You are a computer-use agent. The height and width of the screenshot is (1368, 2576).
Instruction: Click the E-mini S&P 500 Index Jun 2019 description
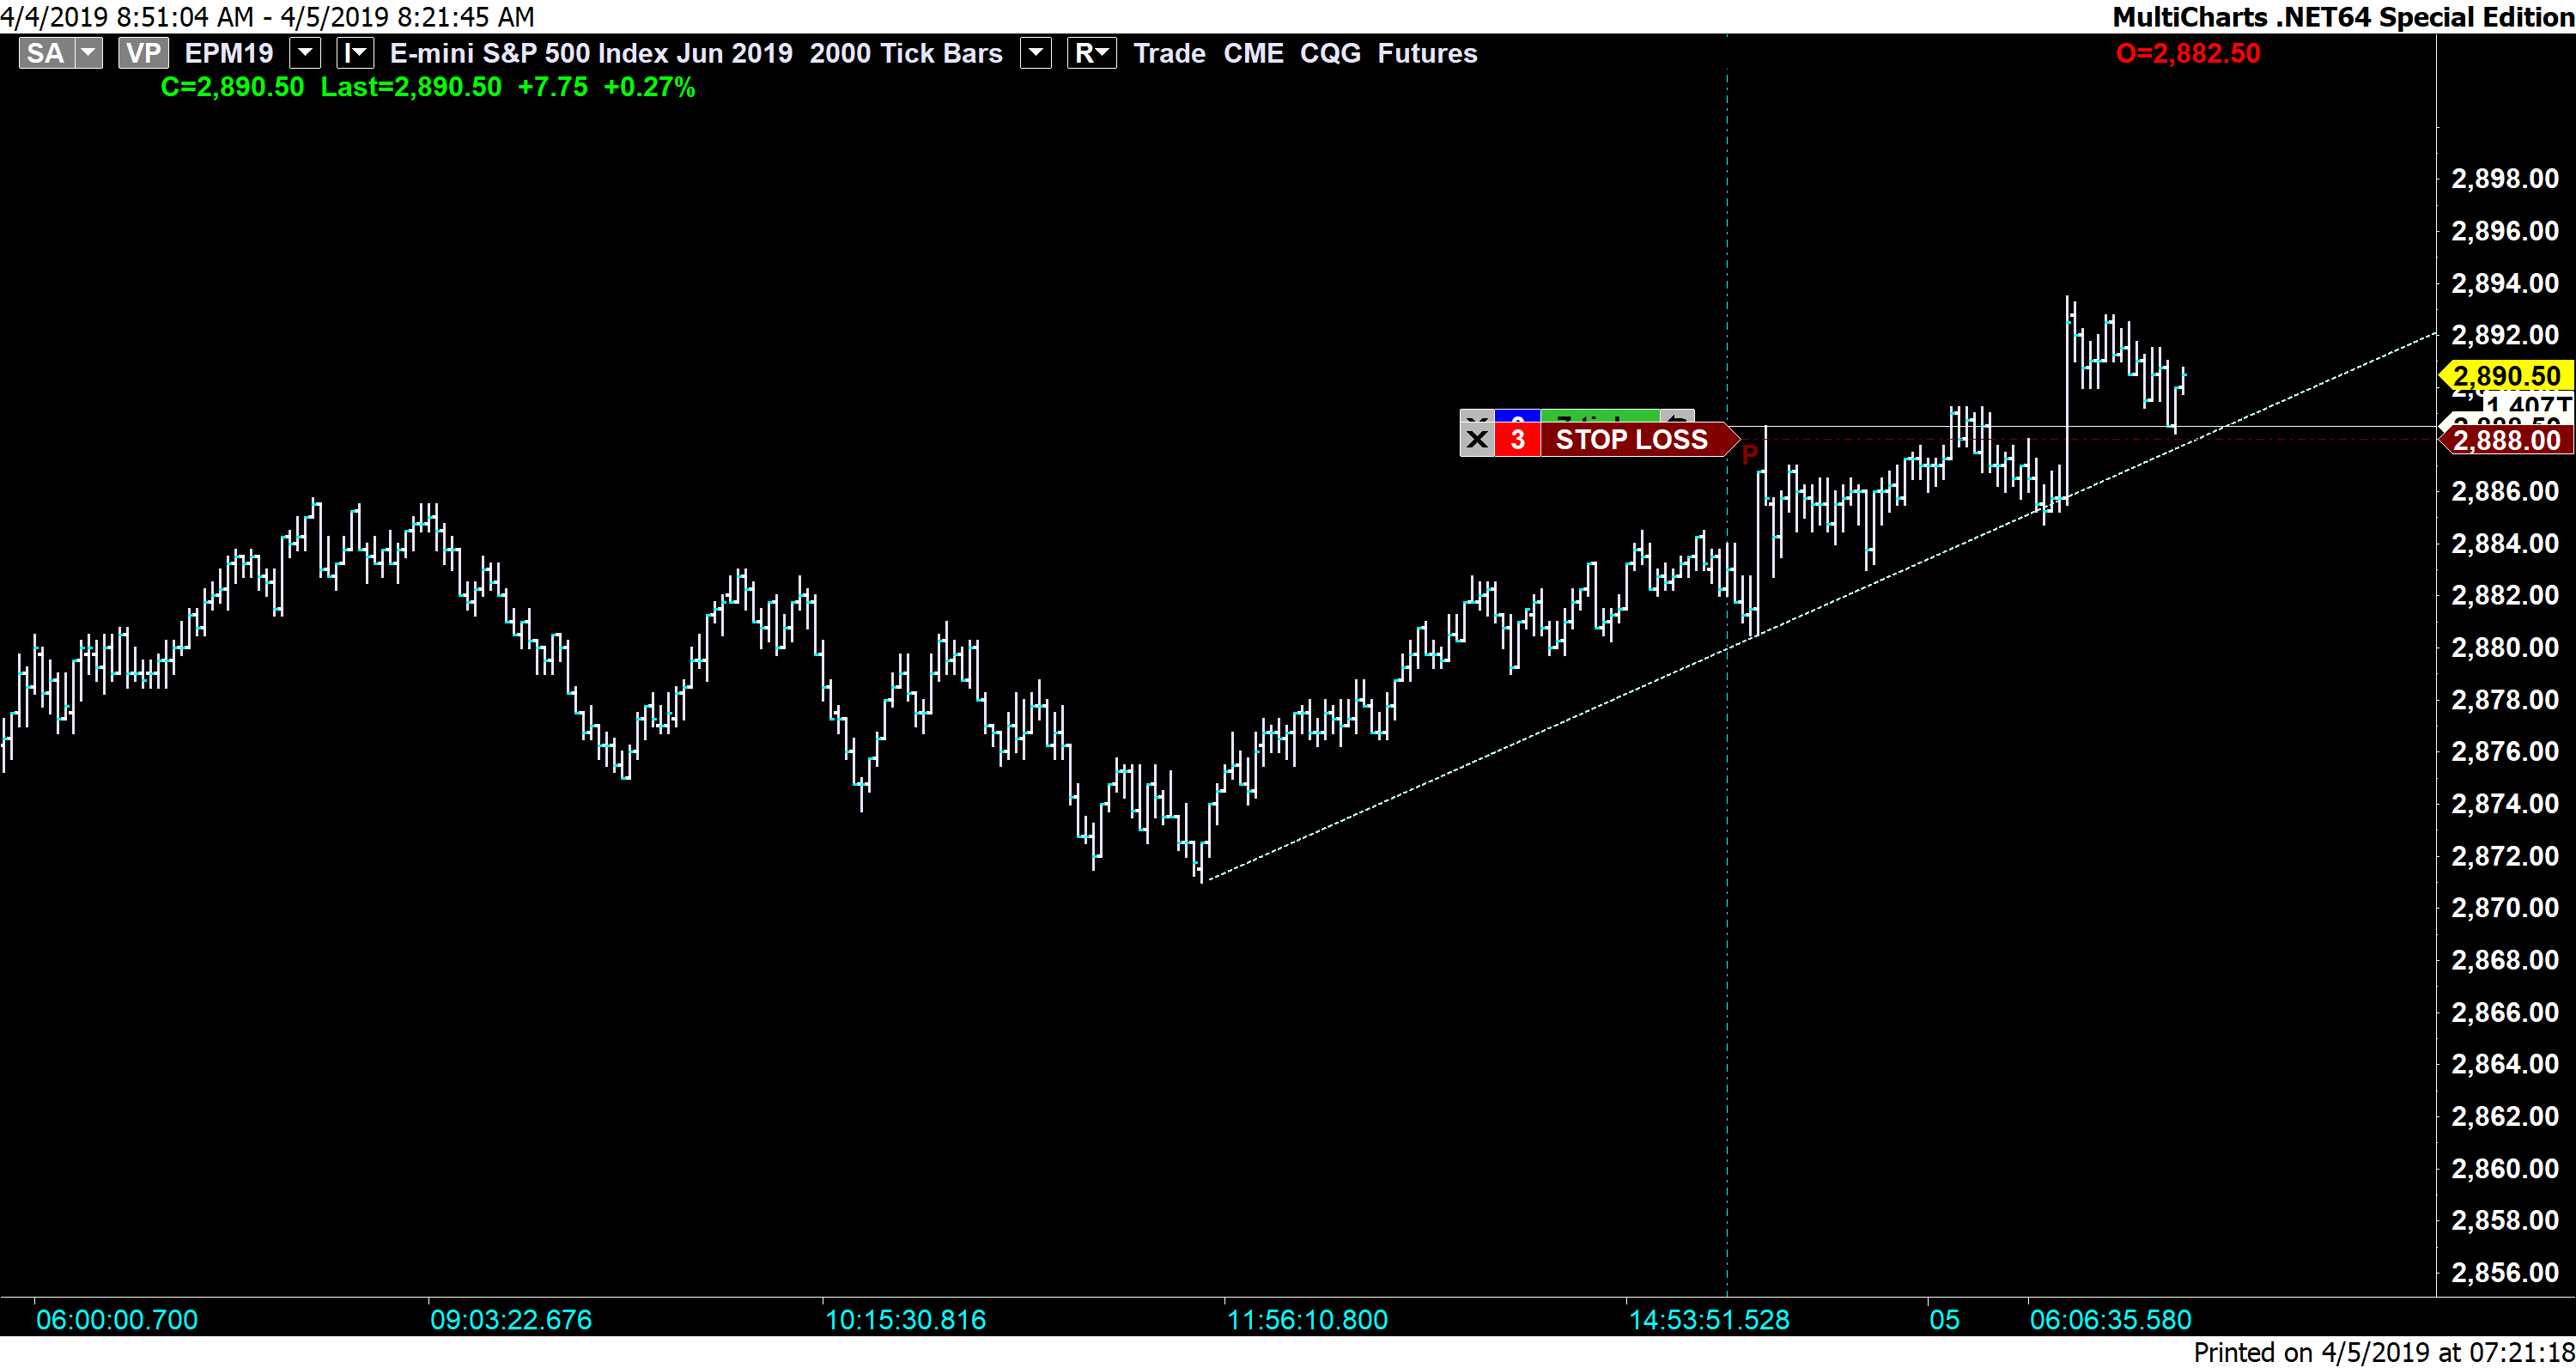point(591,53)
